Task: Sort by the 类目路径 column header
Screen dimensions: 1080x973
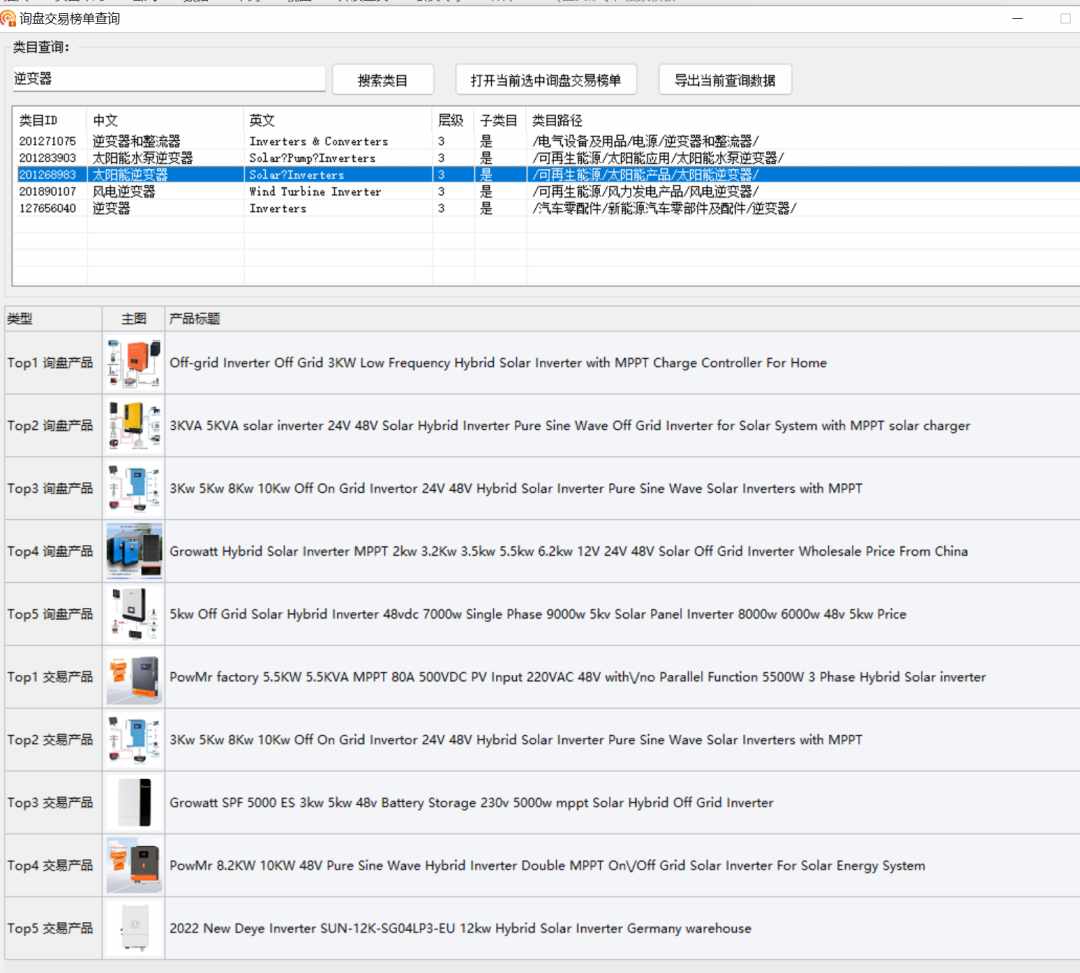Action: [x=557, y=120]
